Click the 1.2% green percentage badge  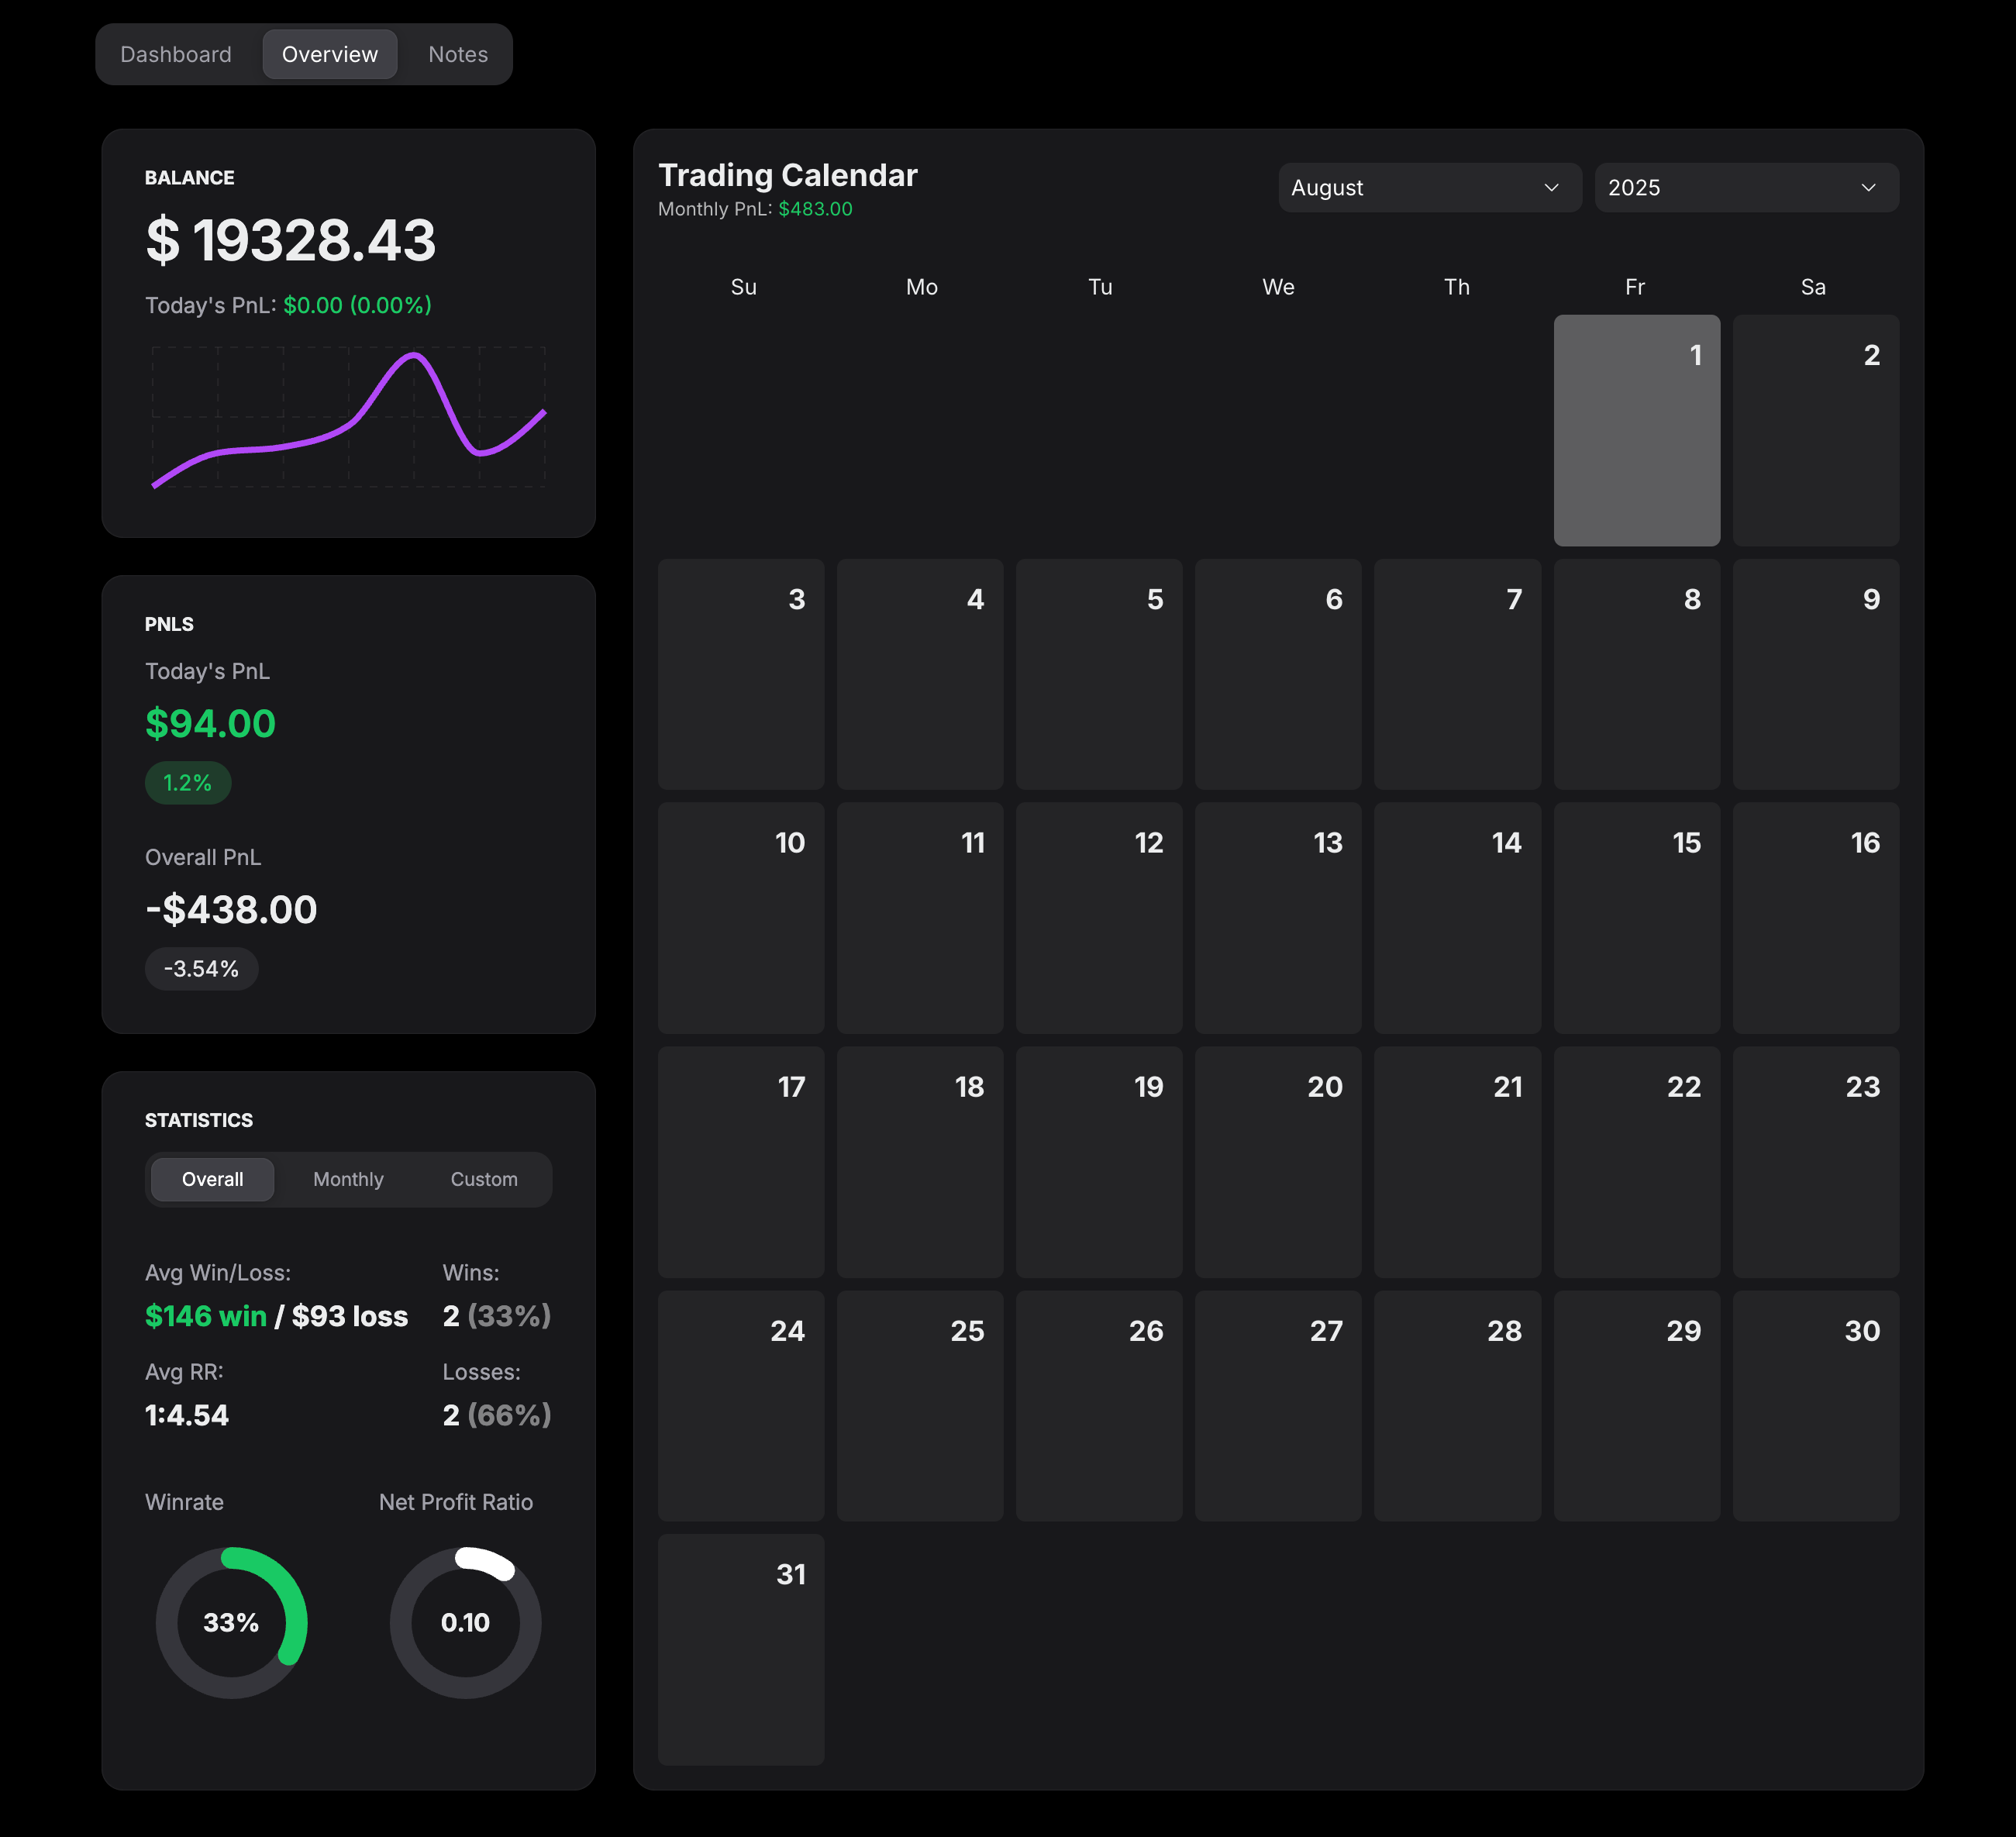click(188, 783)
